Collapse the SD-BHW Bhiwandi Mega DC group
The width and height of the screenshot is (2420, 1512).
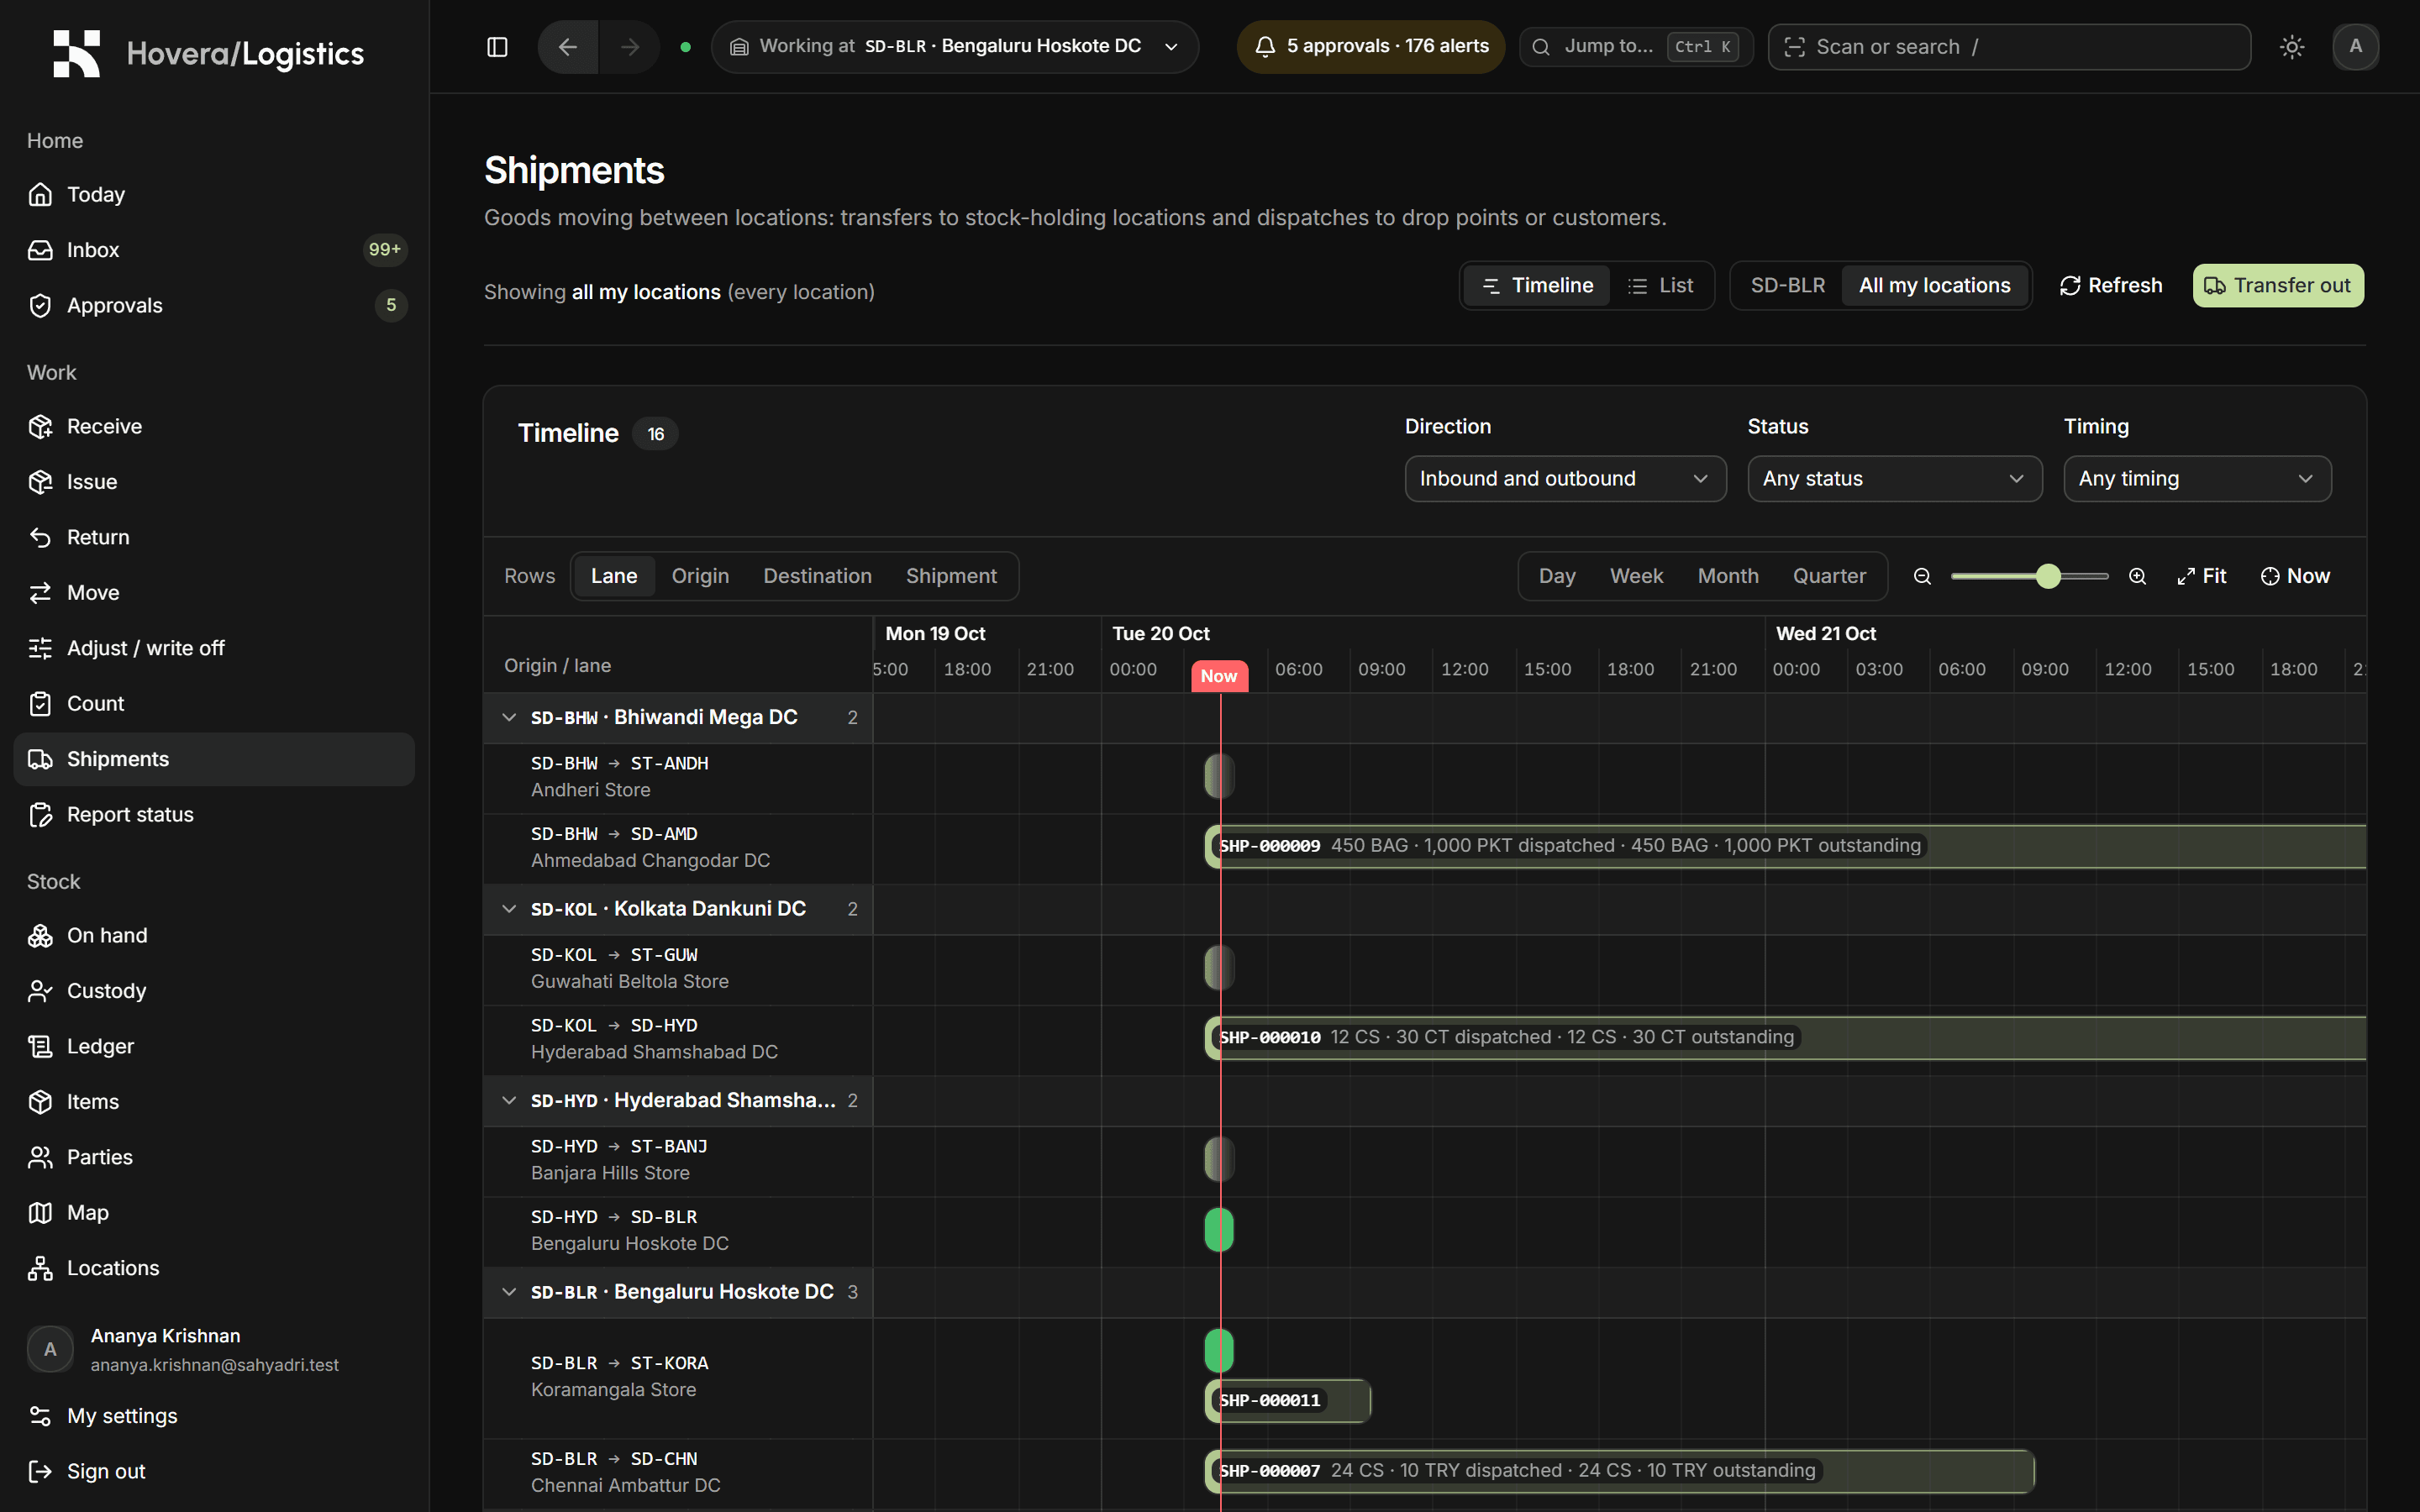(509, 718)
